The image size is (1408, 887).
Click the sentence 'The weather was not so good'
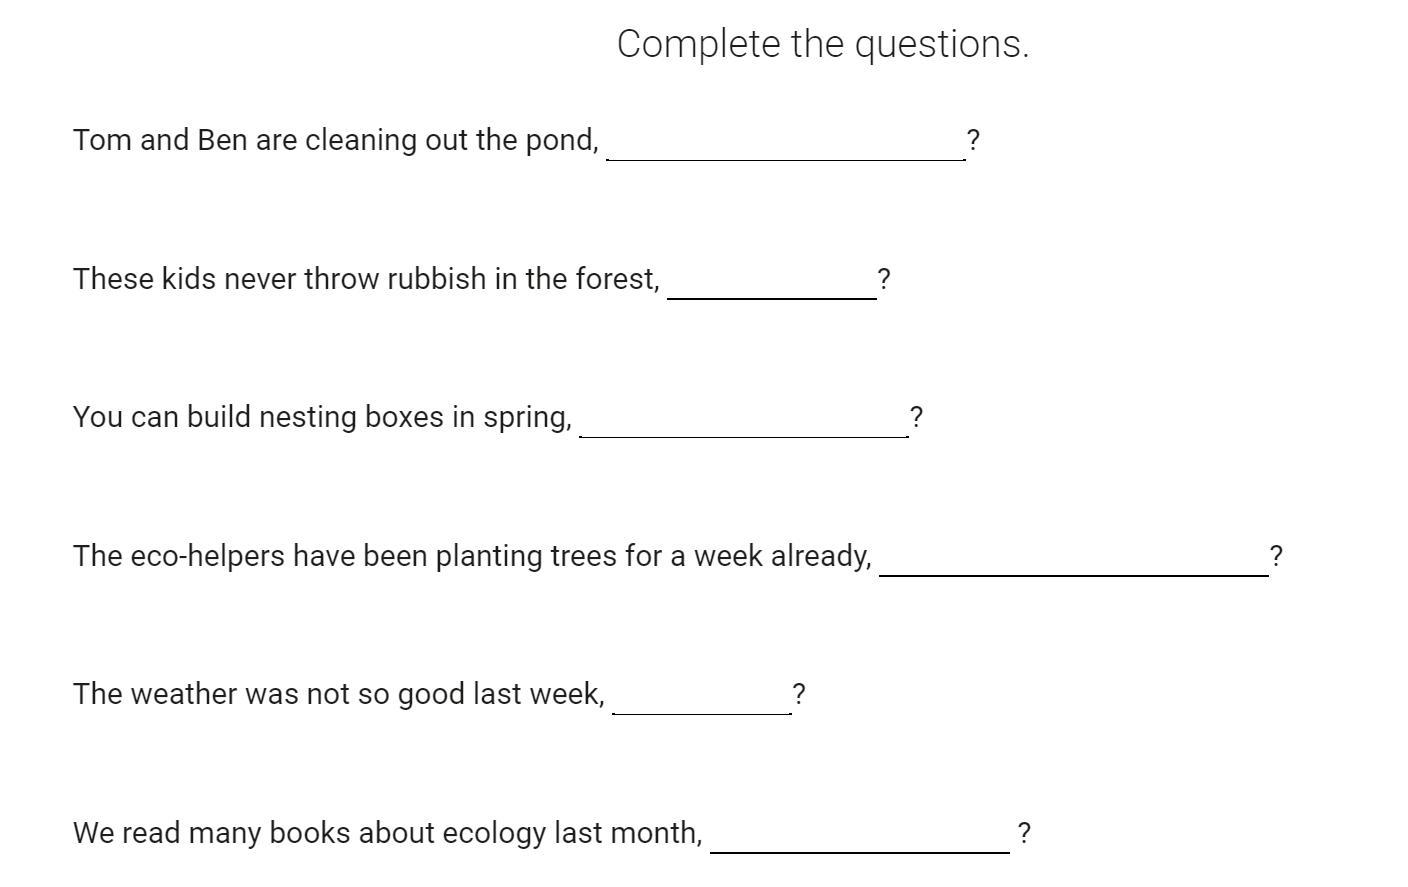[x=339, y=694]
